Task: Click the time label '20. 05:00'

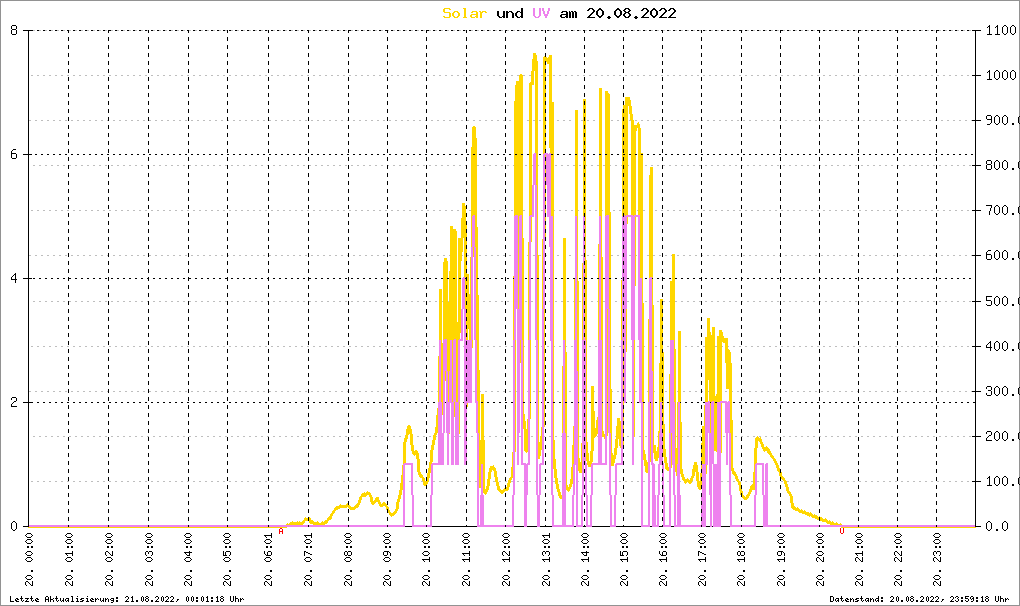Action: pos(228,560)
